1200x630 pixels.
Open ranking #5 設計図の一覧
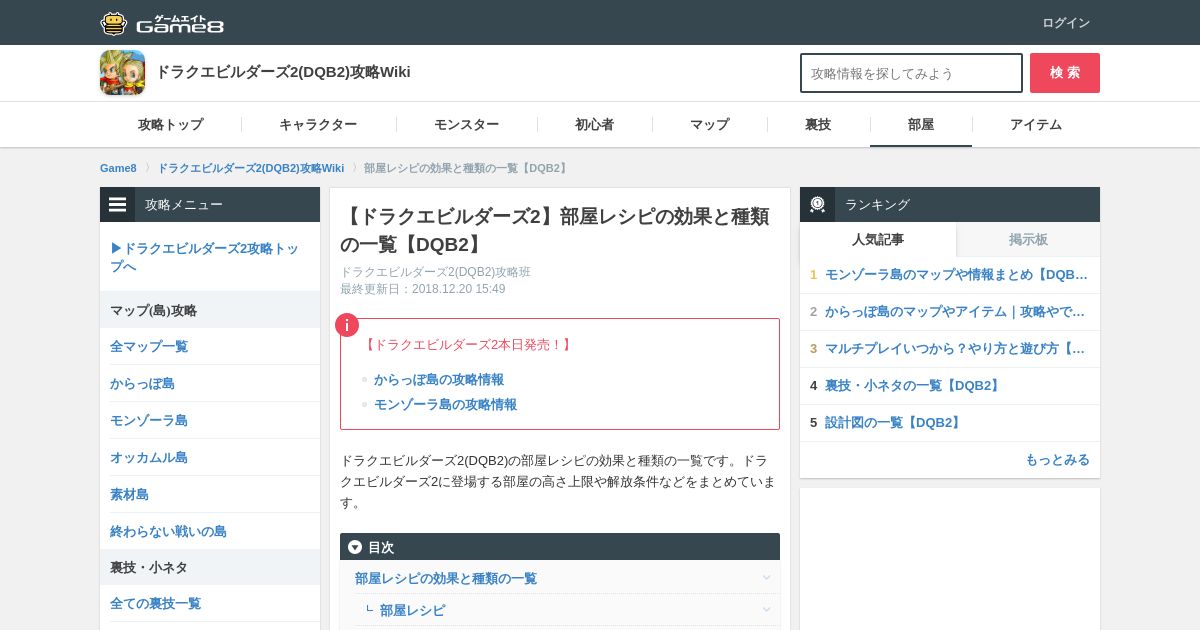894,422
